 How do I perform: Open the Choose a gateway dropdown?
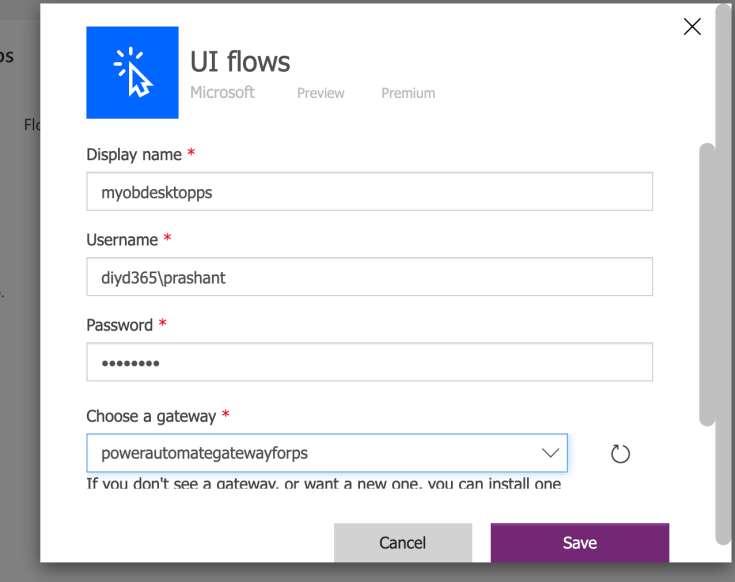(327, 453)
